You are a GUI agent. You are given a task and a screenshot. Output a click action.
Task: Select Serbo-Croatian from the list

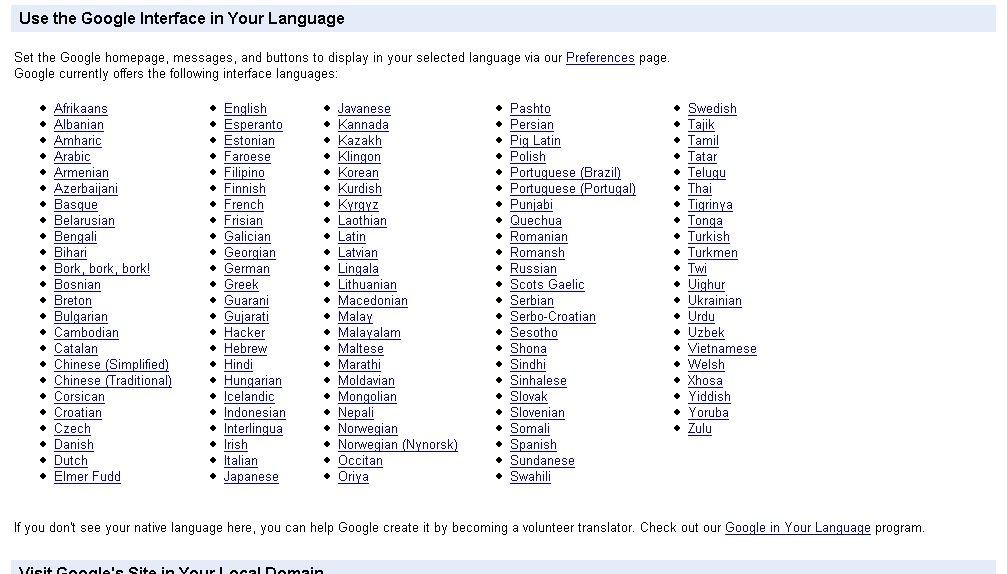pyautogui.click(x=552, y=317)
